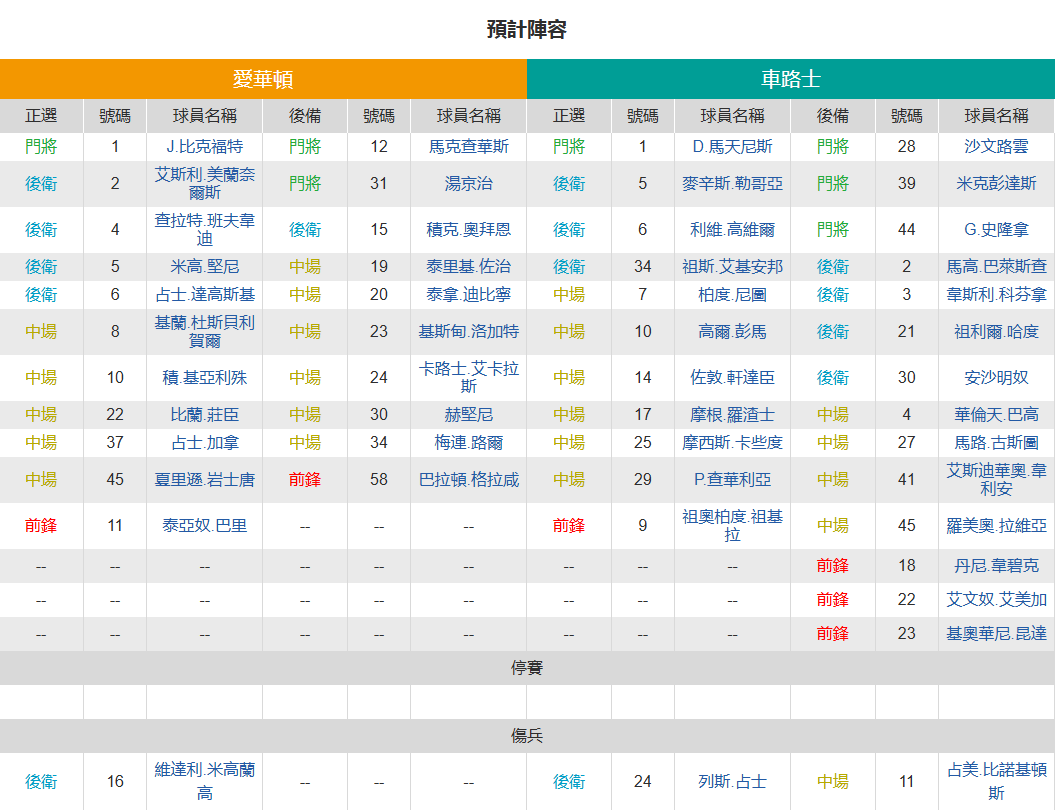Screen dimensions: 1055x810
Task: Click the 車路士 team header
Action: (791, 79)
